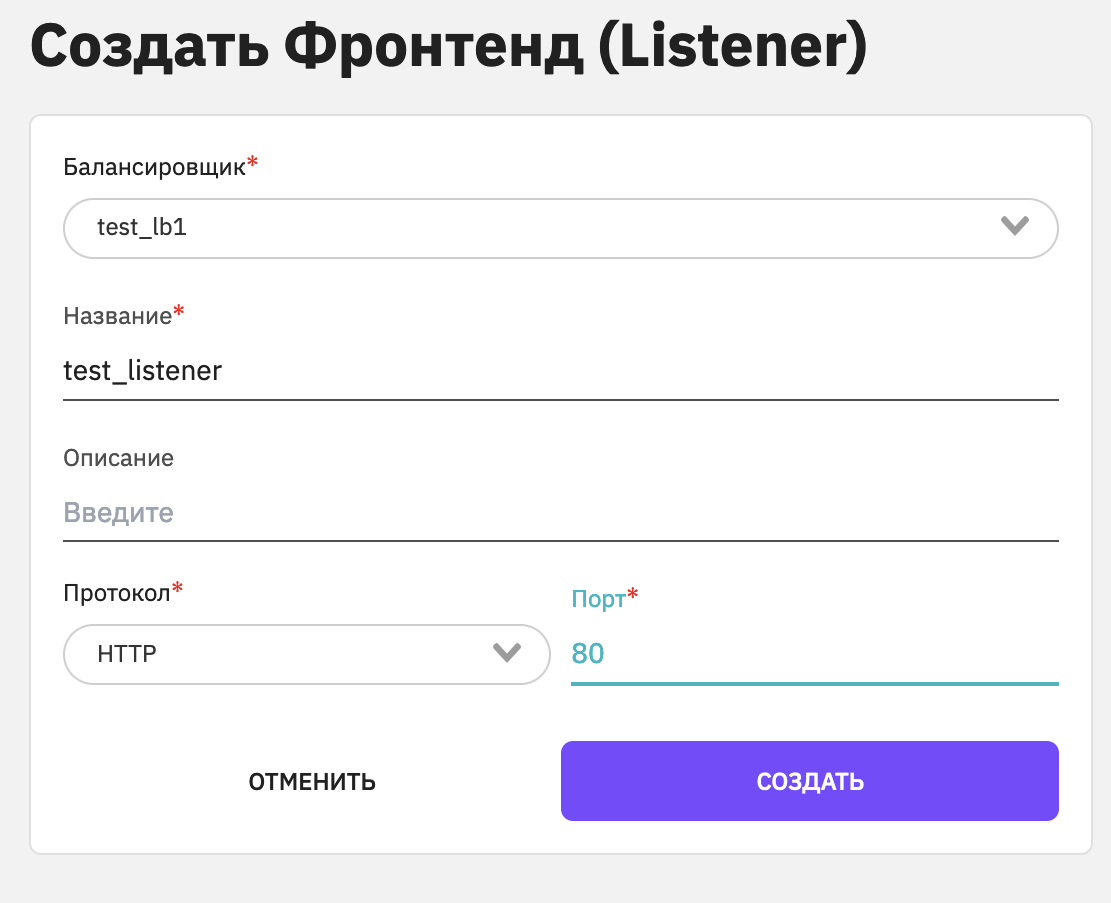1111x903 pixels.
Task: Click the Название input field
Action: pyautogui.click(x=560, y=371)
